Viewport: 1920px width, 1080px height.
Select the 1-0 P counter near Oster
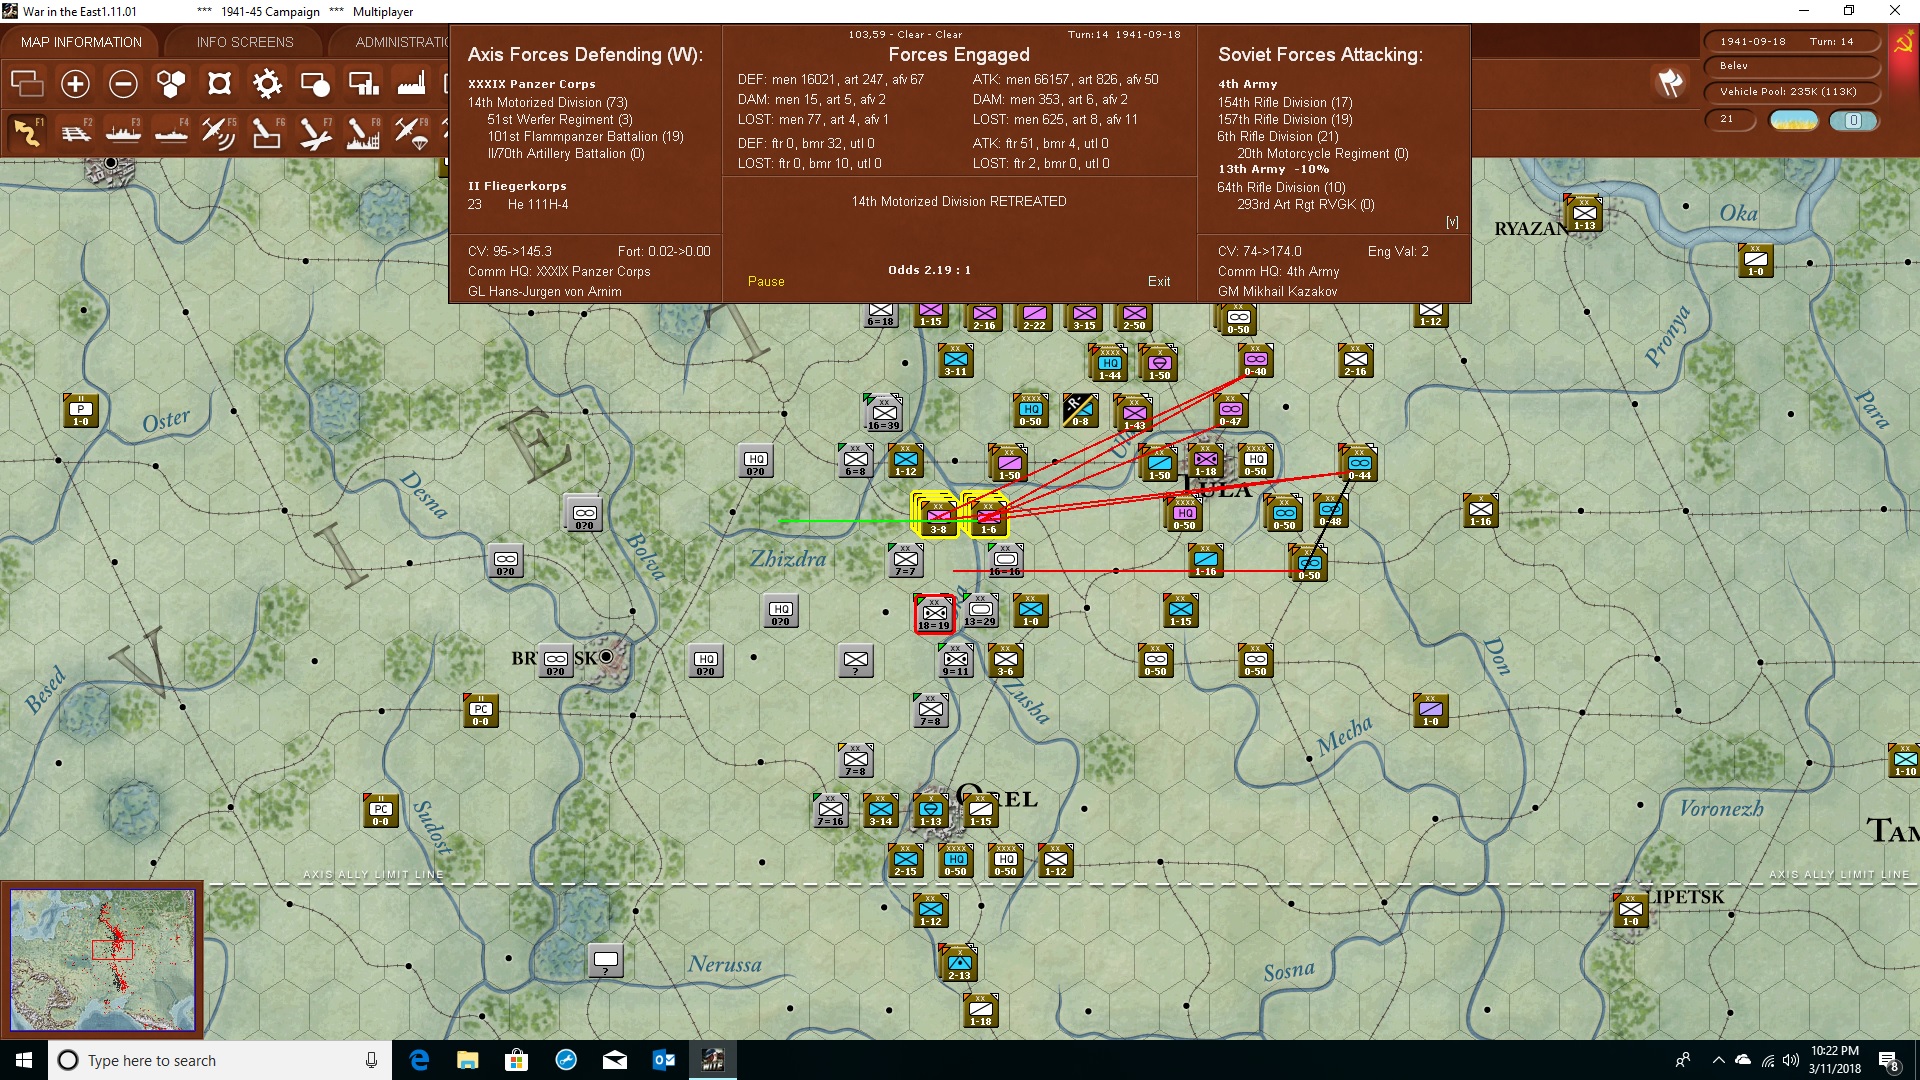point(81,410)
